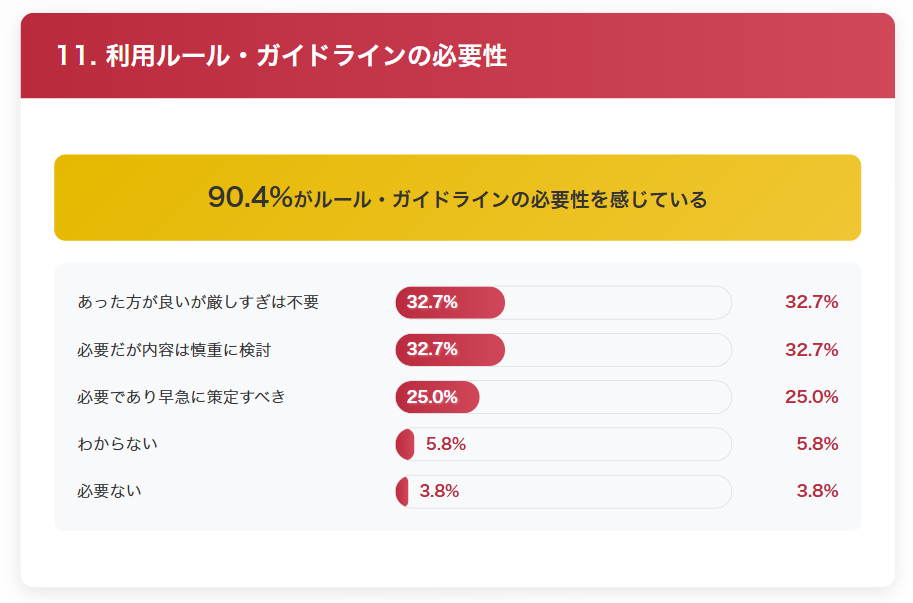Select the あった方が良いが厳しすぎは不要 label

click(198, 302)
